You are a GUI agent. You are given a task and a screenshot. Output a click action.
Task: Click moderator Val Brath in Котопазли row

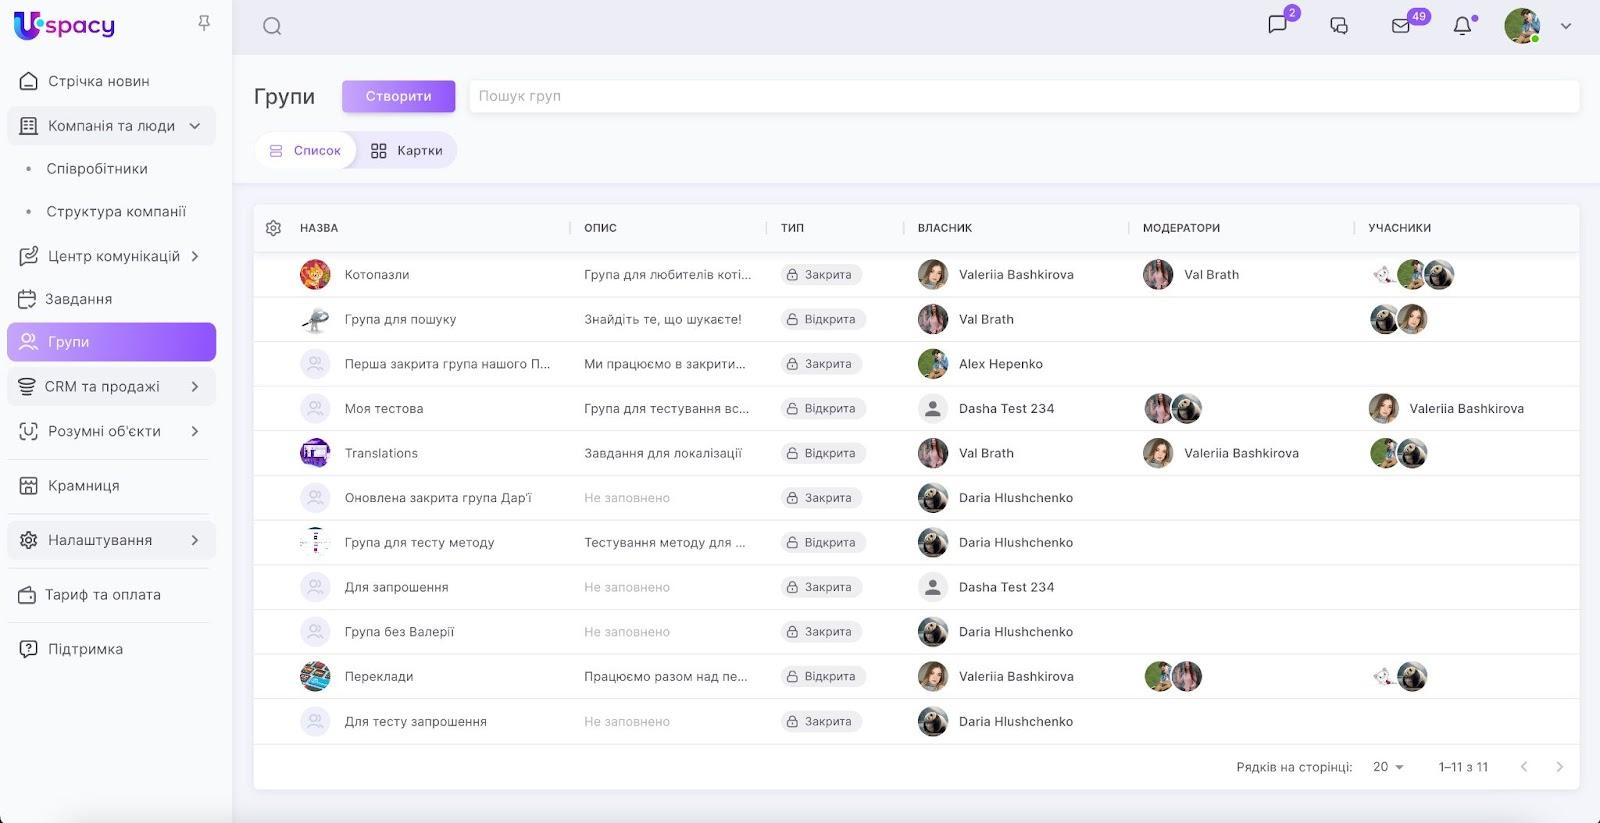1211,275
